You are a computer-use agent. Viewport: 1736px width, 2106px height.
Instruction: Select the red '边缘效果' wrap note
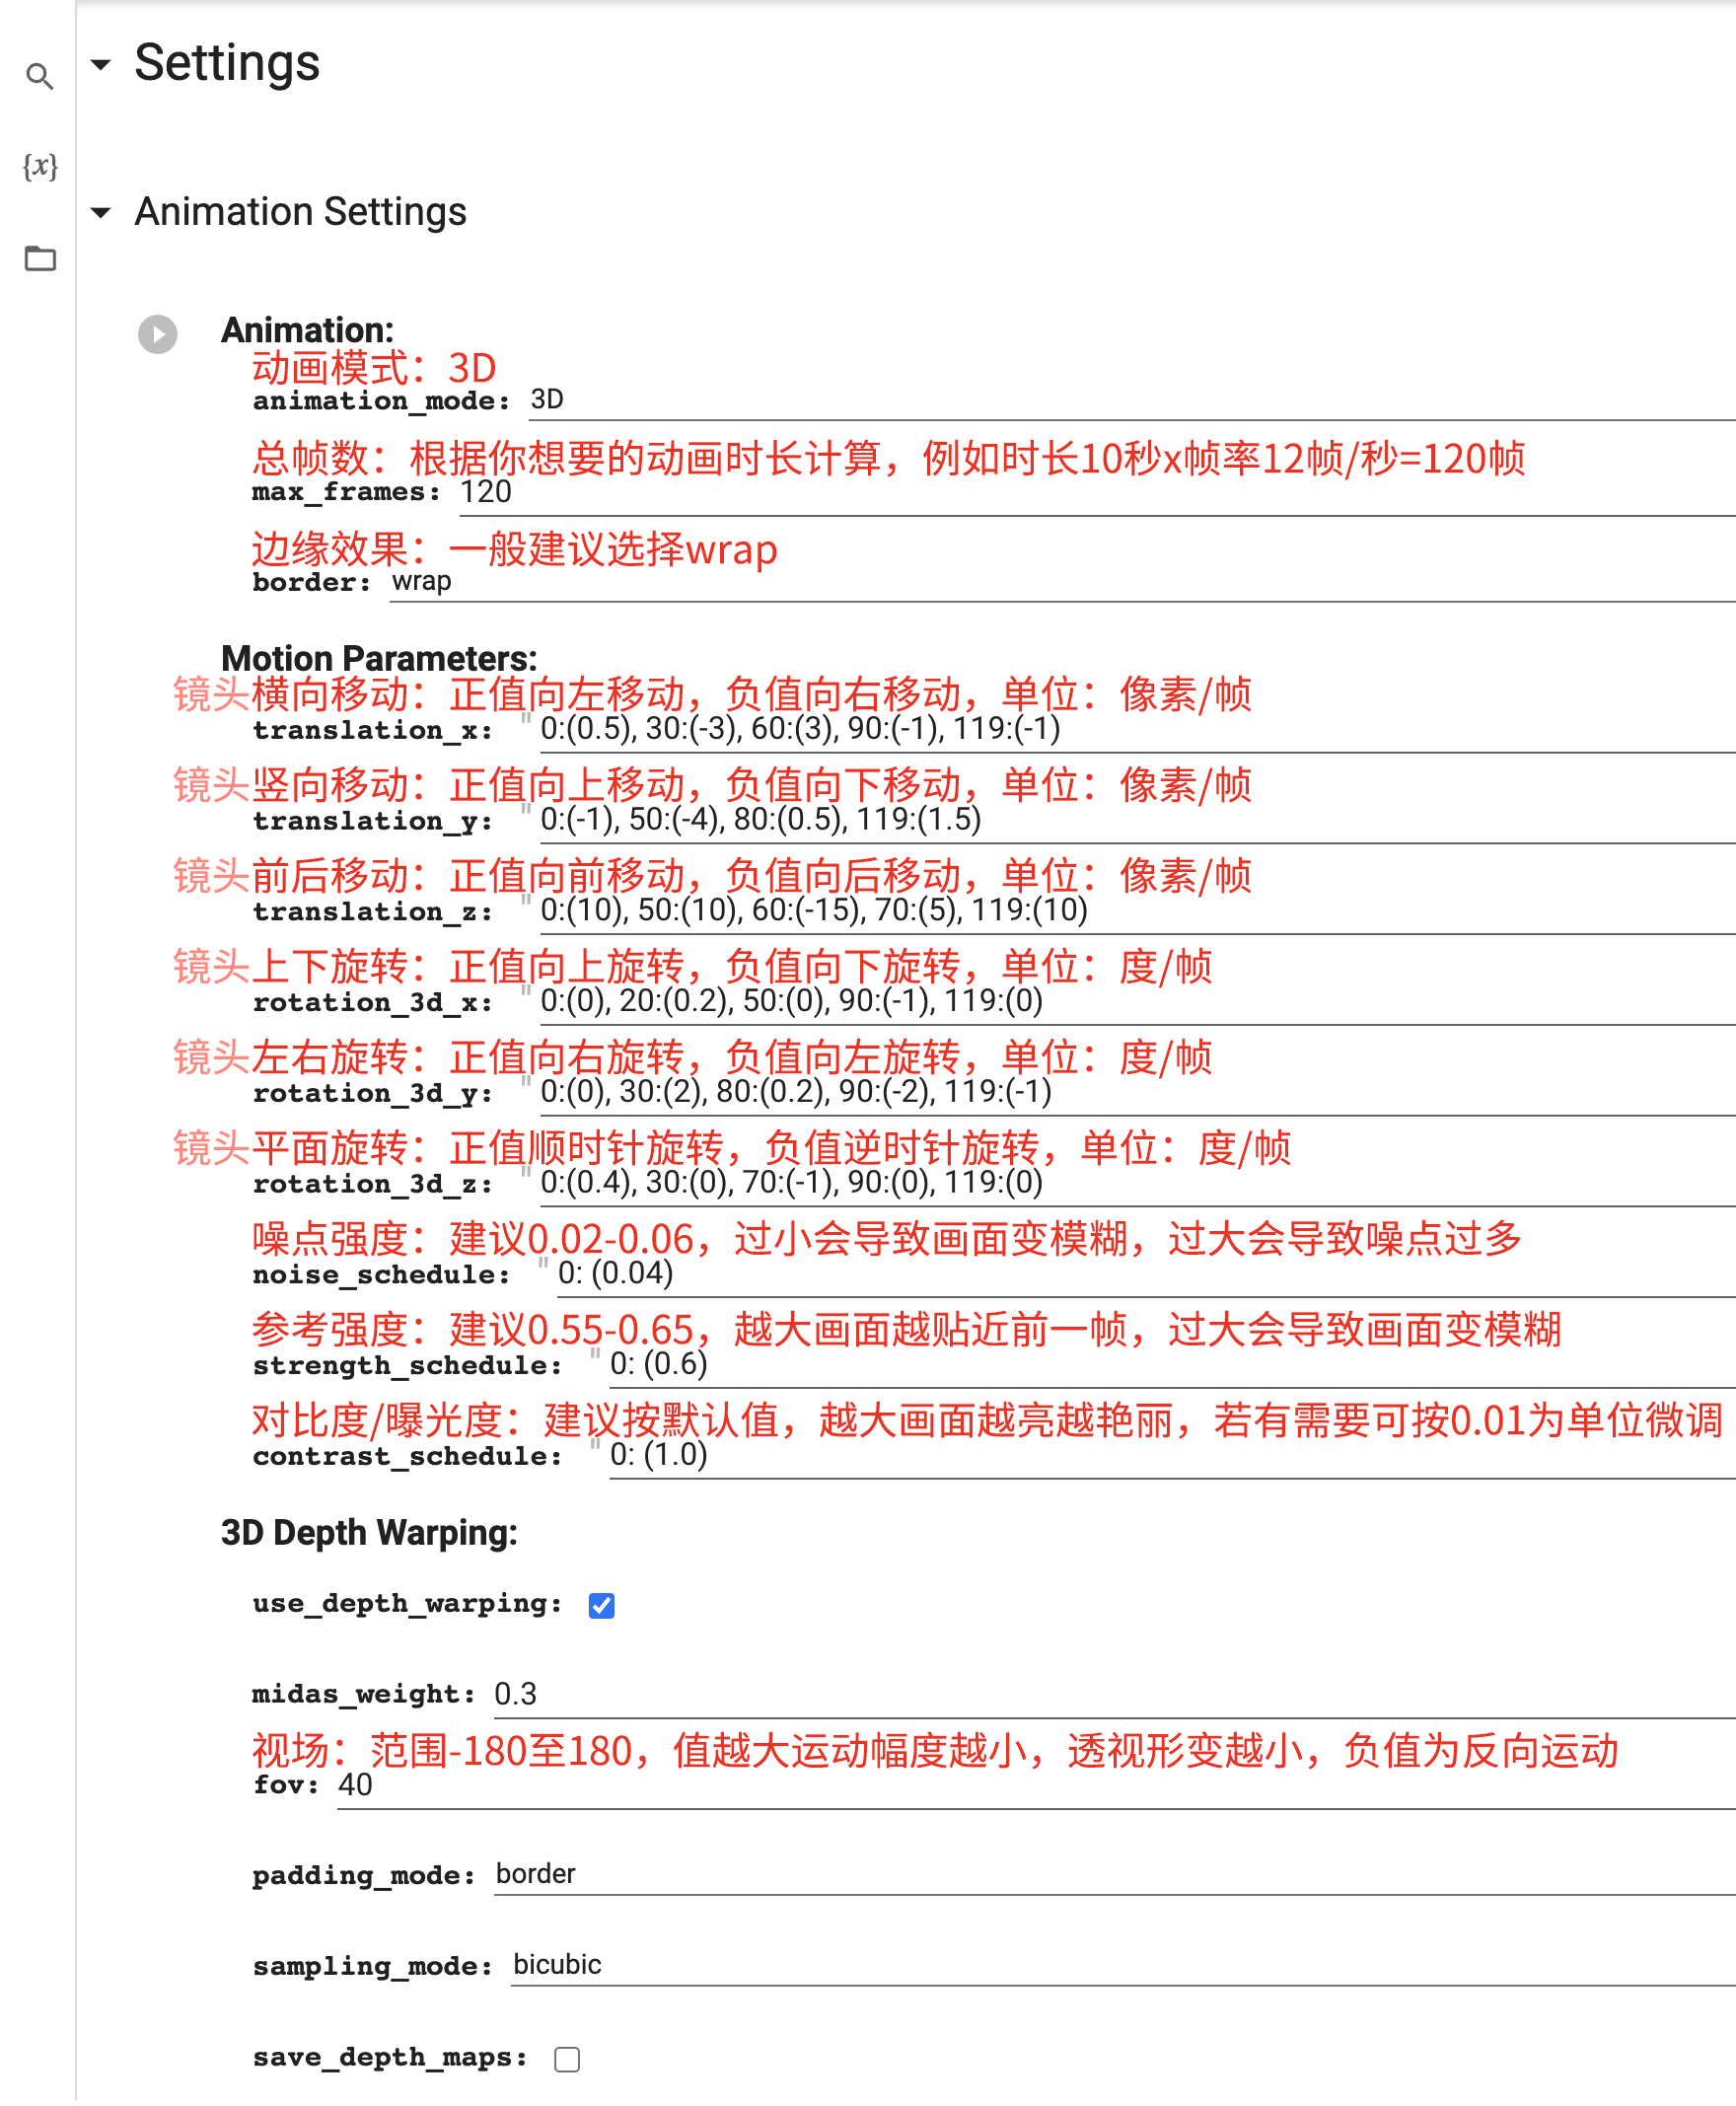pos(514,550)
